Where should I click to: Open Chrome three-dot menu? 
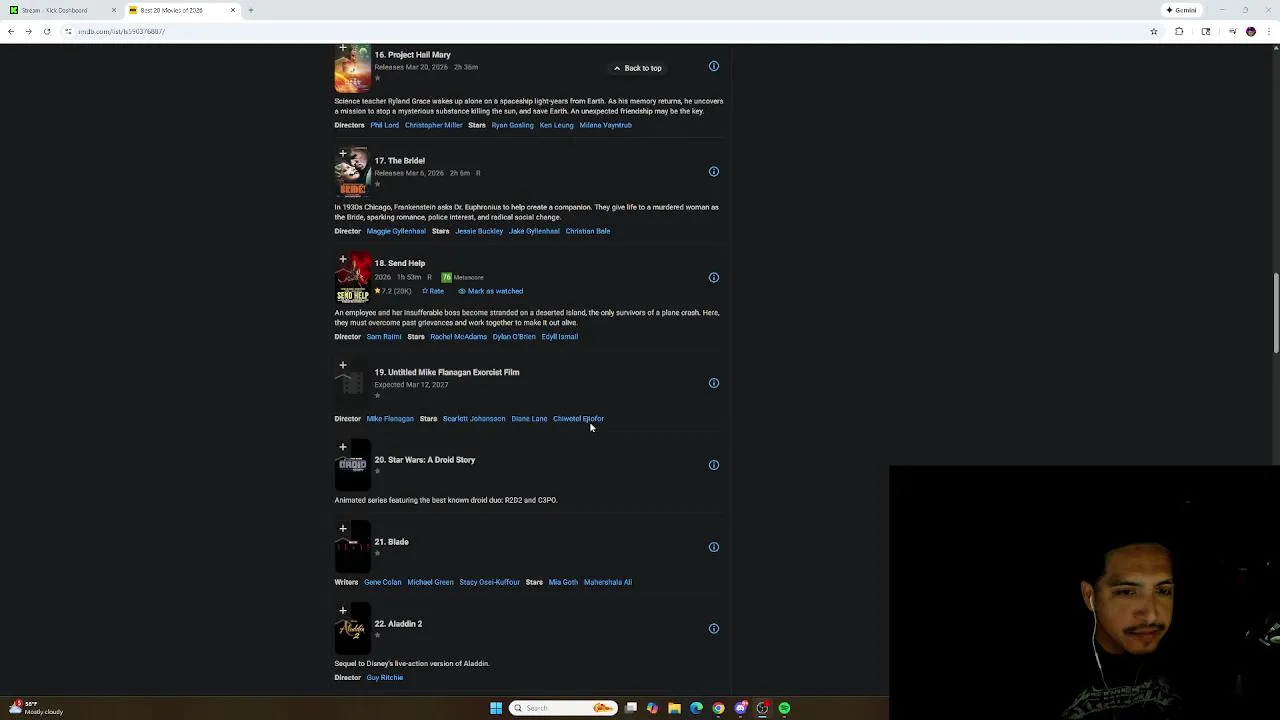coord(1270,31)
